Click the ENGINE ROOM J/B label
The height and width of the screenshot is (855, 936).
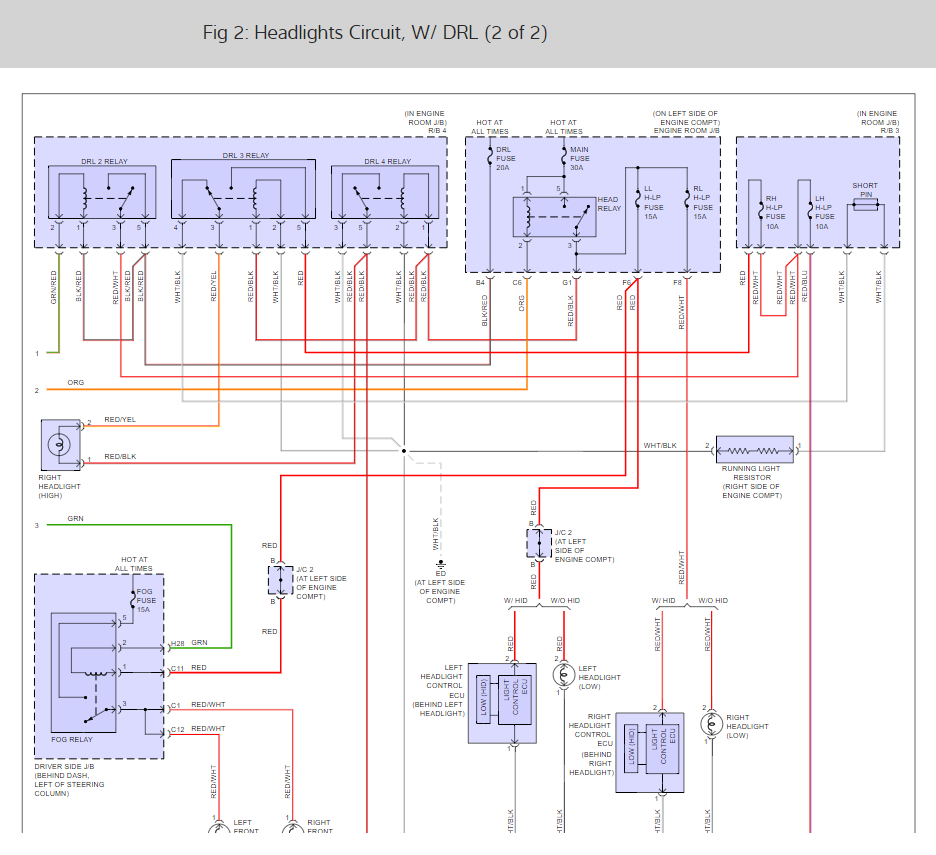pos(686,131)
